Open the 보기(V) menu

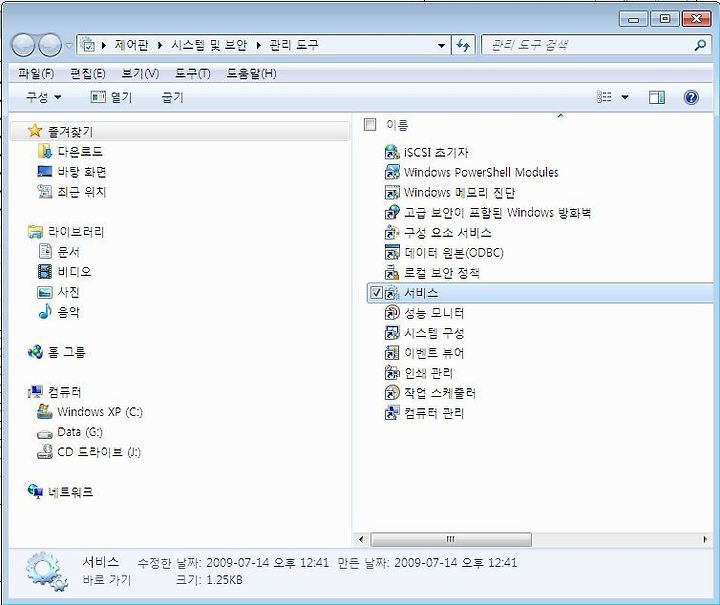[x=140, y=73]
